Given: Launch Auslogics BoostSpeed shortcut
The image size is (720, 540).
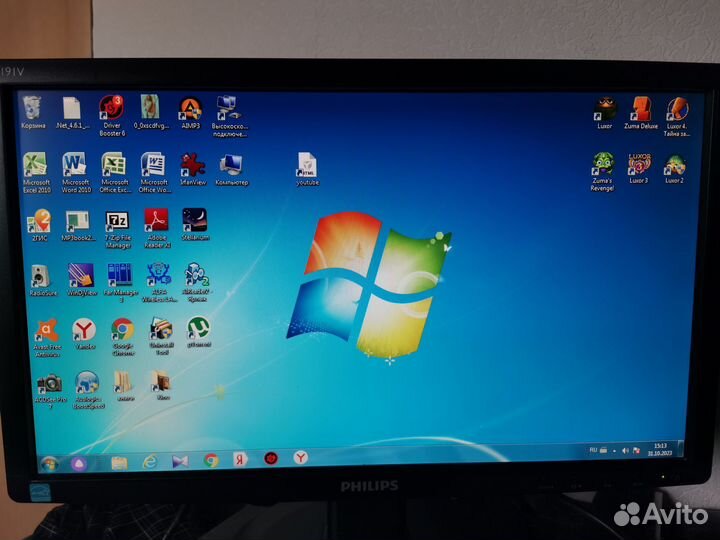Looking at the screenshot, I should click(x=88, y=390).
